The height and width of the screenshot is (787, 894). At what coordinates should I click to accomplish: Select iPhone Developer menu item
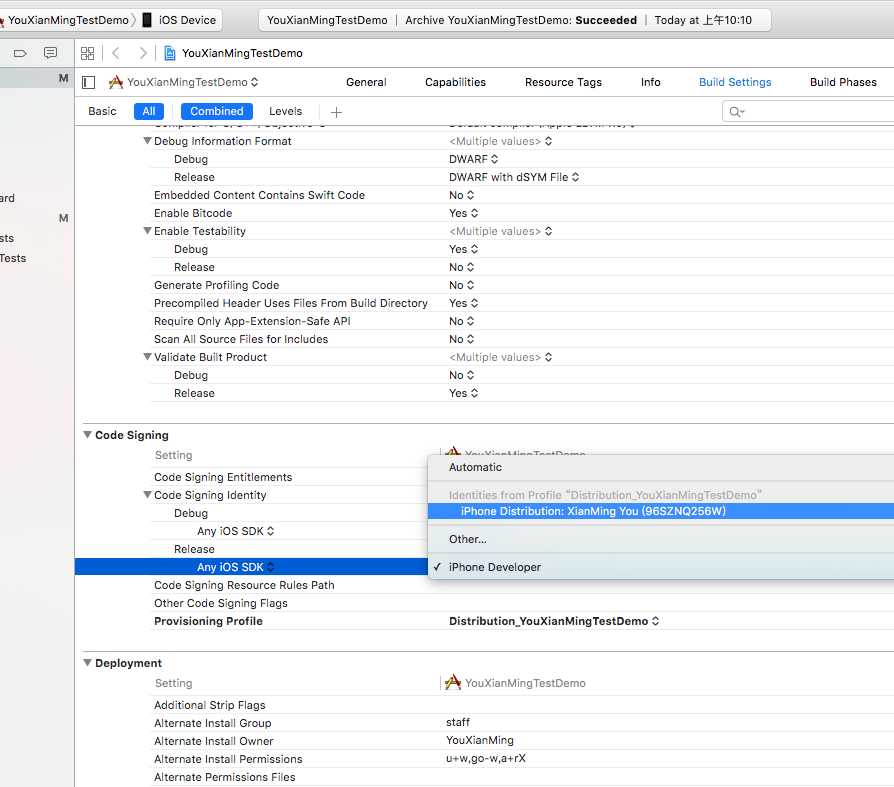click(x=661, y=567)
